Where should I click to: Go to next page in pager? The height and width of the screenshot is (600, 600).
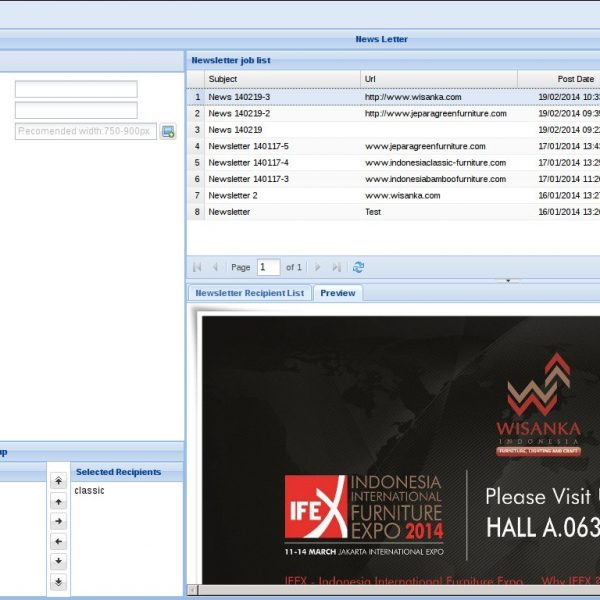click(317, 267)
